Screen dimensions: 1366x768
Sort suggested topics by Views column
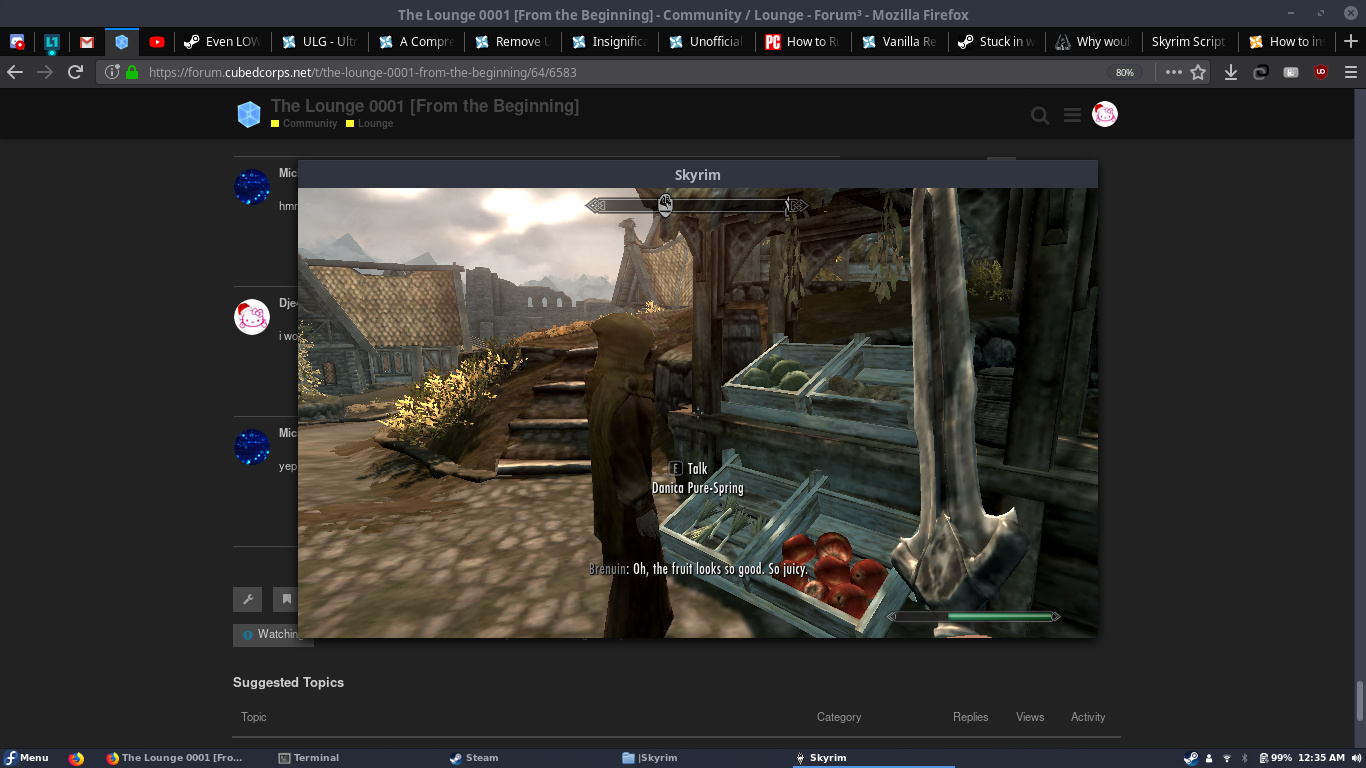[x=1030, y=717]
